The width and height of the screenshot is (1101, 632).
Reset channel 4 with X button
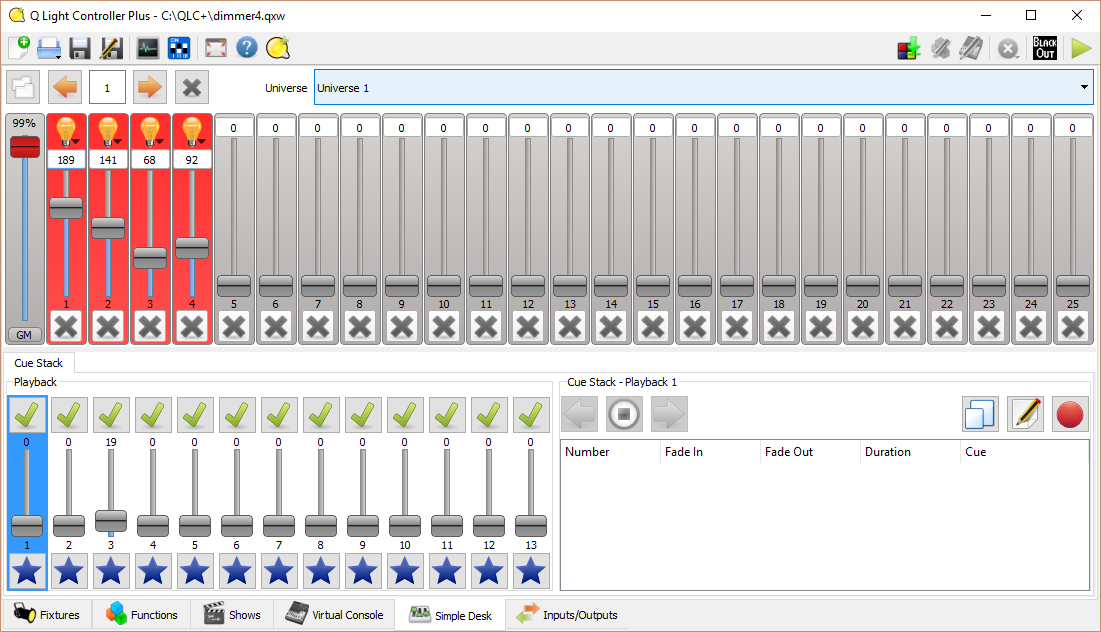coord(192,327)
